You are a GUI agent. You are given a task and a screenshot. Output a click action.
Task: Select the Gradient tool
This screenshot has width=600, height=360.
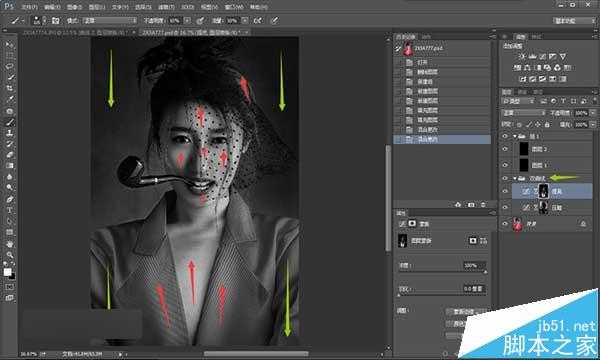(9, 166)
